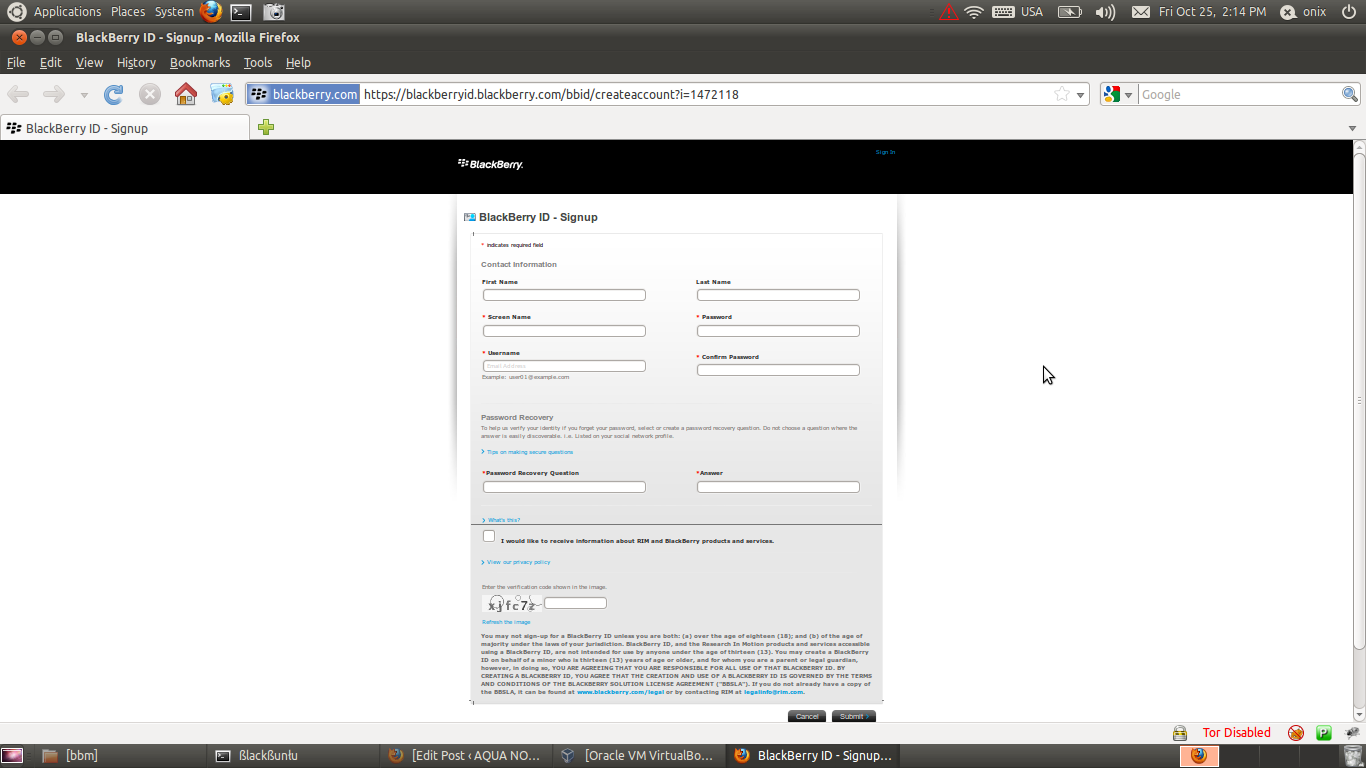Image resolution: width=1366 pixels, height=768 pixels.
Task: Open the volume speaker indicator
Action: click(x=1105, y=12)
